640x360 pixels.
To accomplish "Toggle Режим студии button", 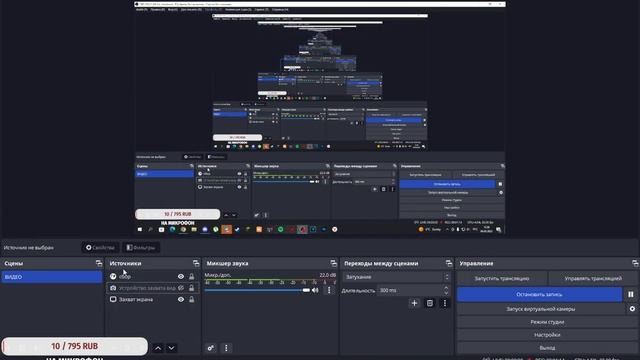I will [547, 322].
